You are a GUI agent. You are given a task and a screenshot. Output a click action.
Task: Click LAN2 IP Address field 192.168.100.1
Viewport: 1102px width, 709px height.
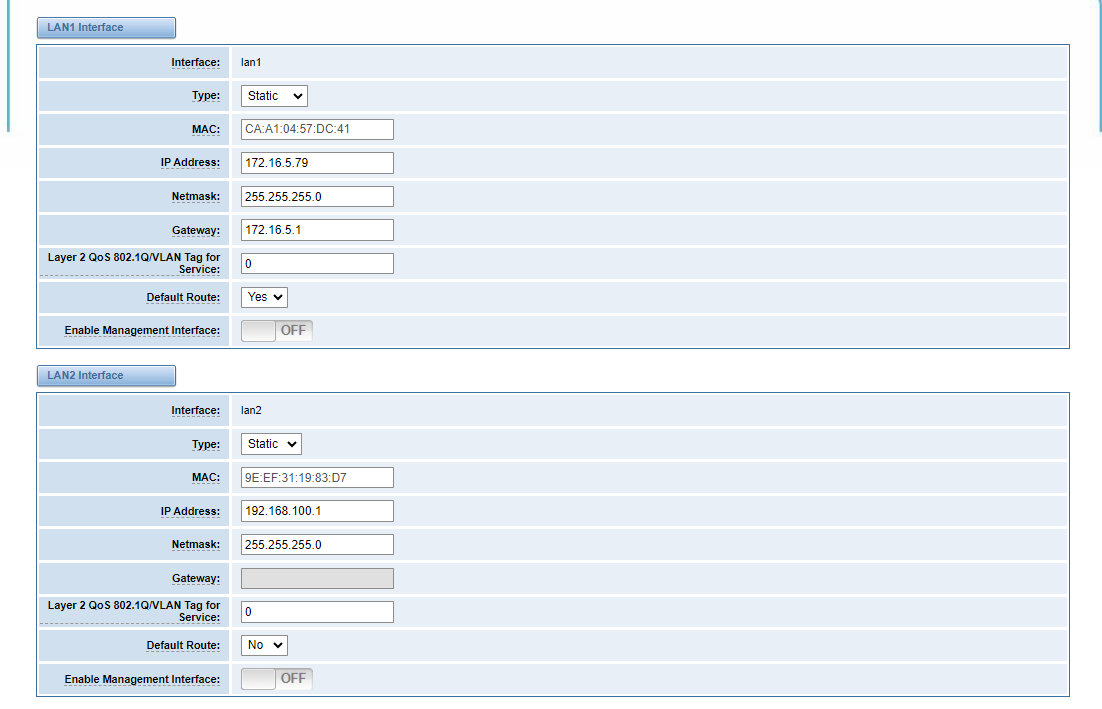click(x=317, y=511)
